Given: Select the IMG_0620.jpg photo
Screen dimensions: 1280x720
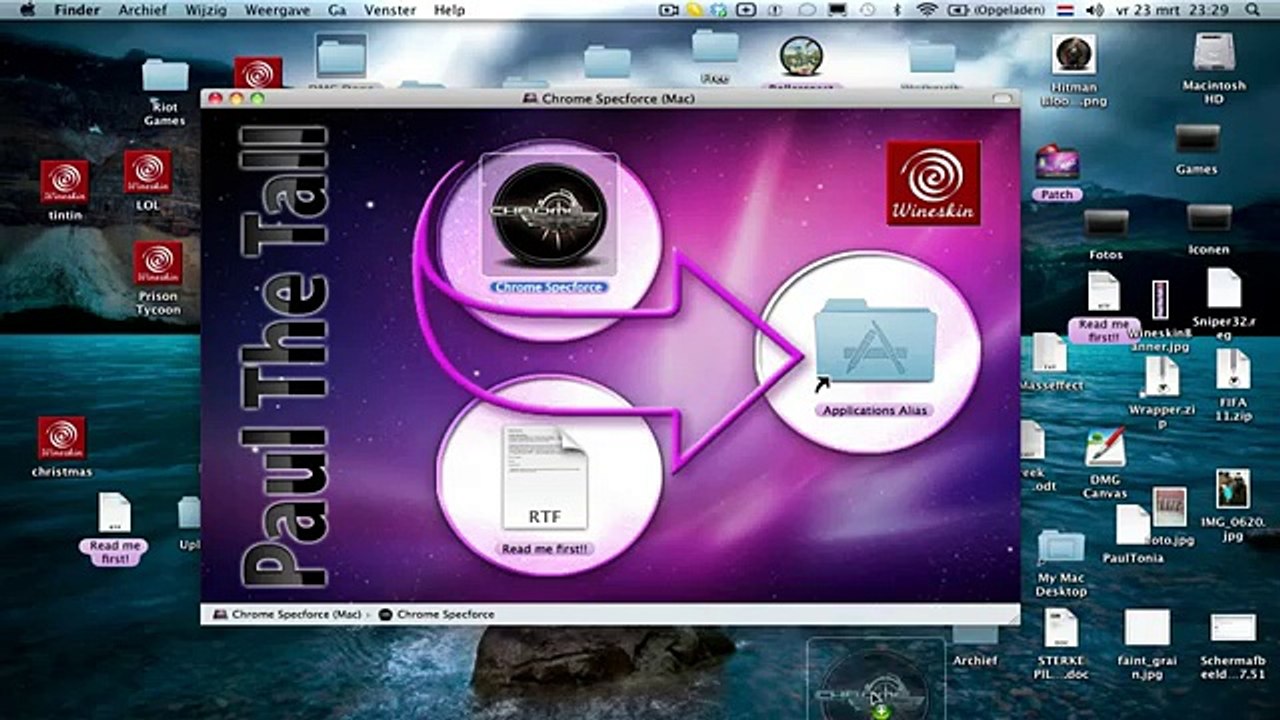Looking at the screenshot, I should 1233,489.
